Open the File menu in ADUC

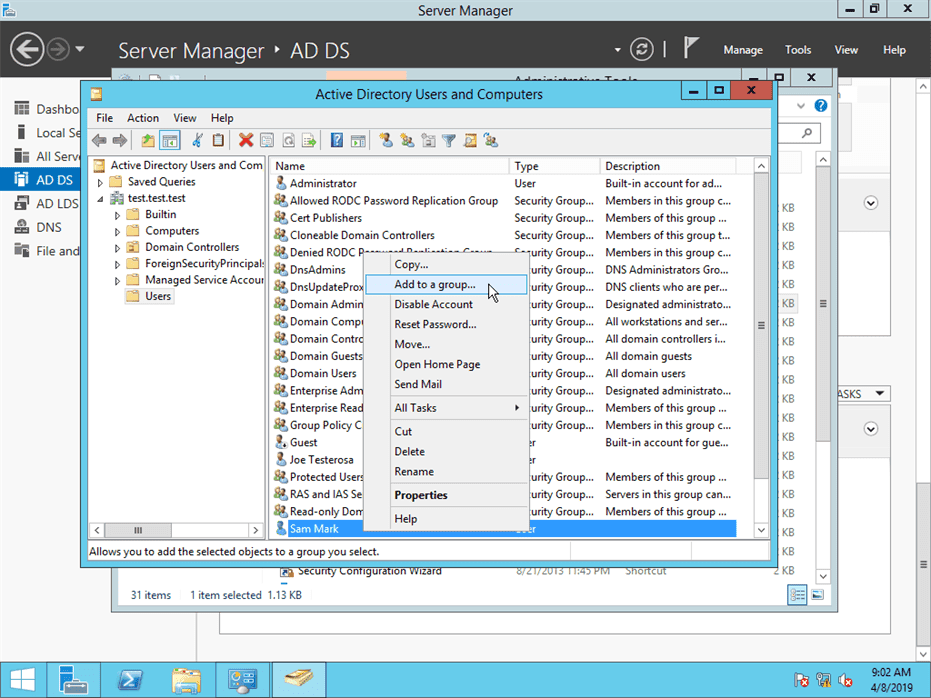coord(104,118)
